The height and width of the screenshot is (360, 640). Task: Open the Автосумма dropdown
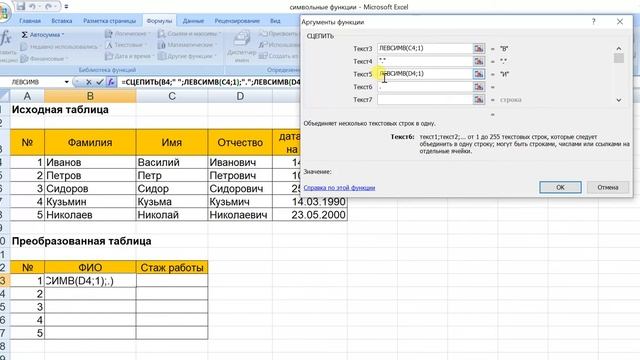tap(42, 35)
